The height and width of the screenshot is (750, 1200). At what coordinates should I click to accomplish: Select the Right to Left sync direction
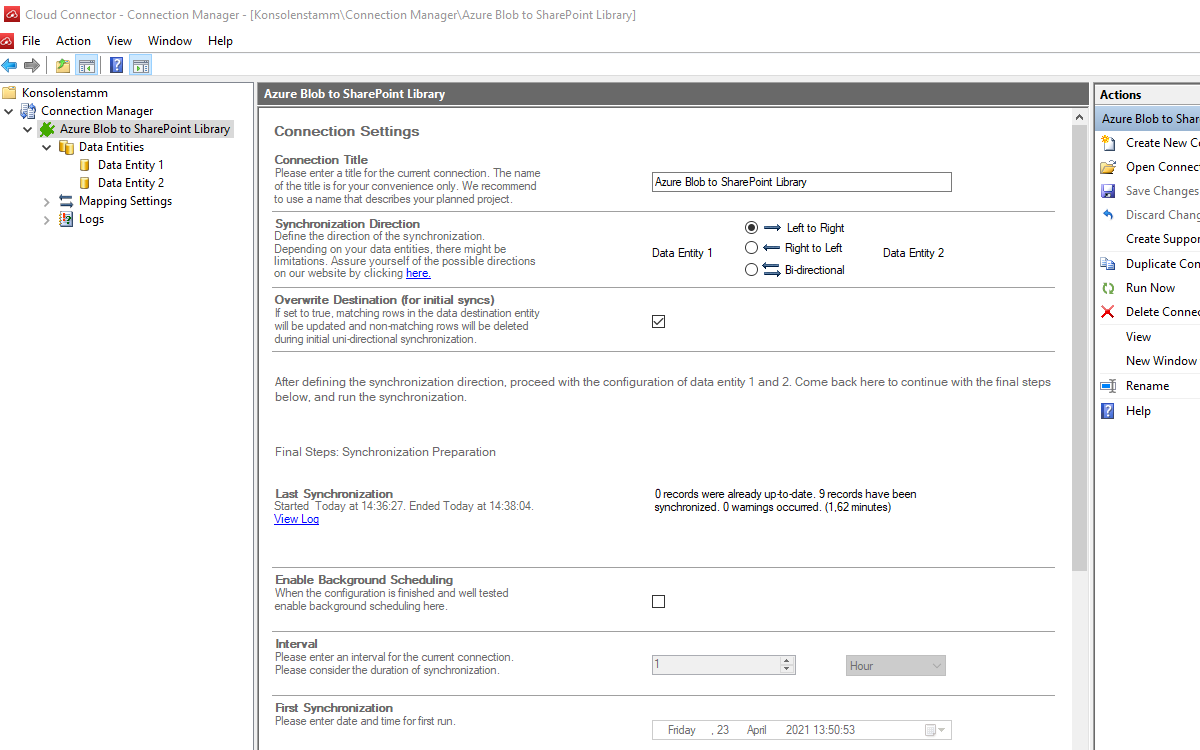click(x=752, y=248)
